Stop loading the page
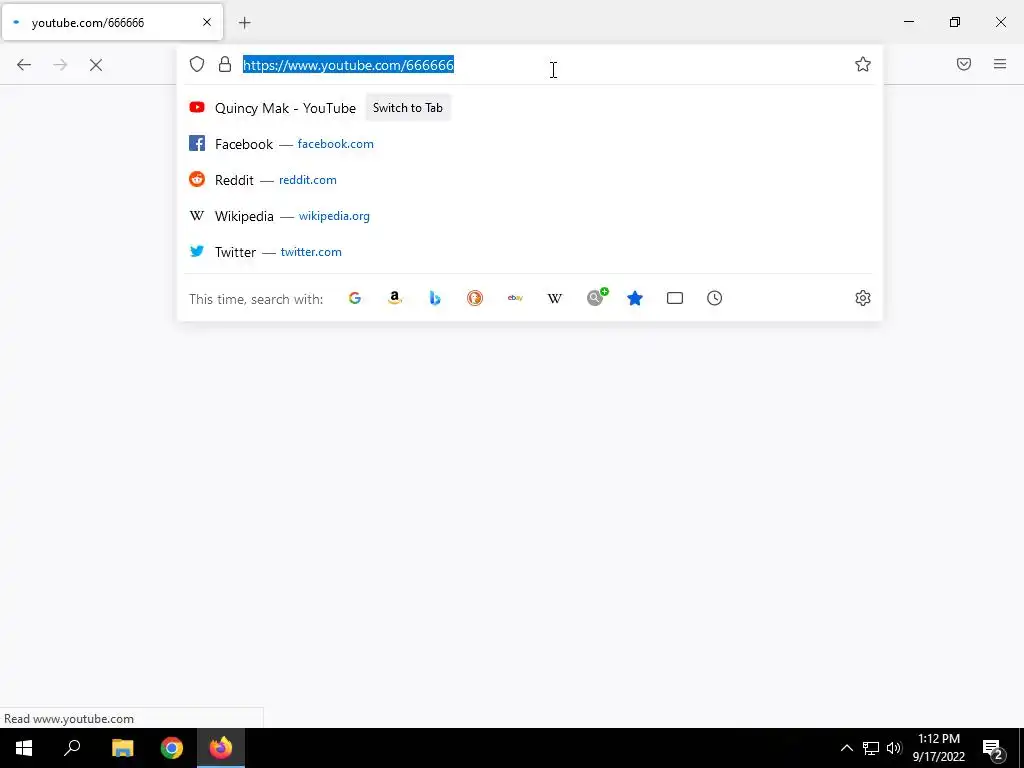Image resolution: width=1024 pixels, height=768 pixels. click(x=96, y=65)
